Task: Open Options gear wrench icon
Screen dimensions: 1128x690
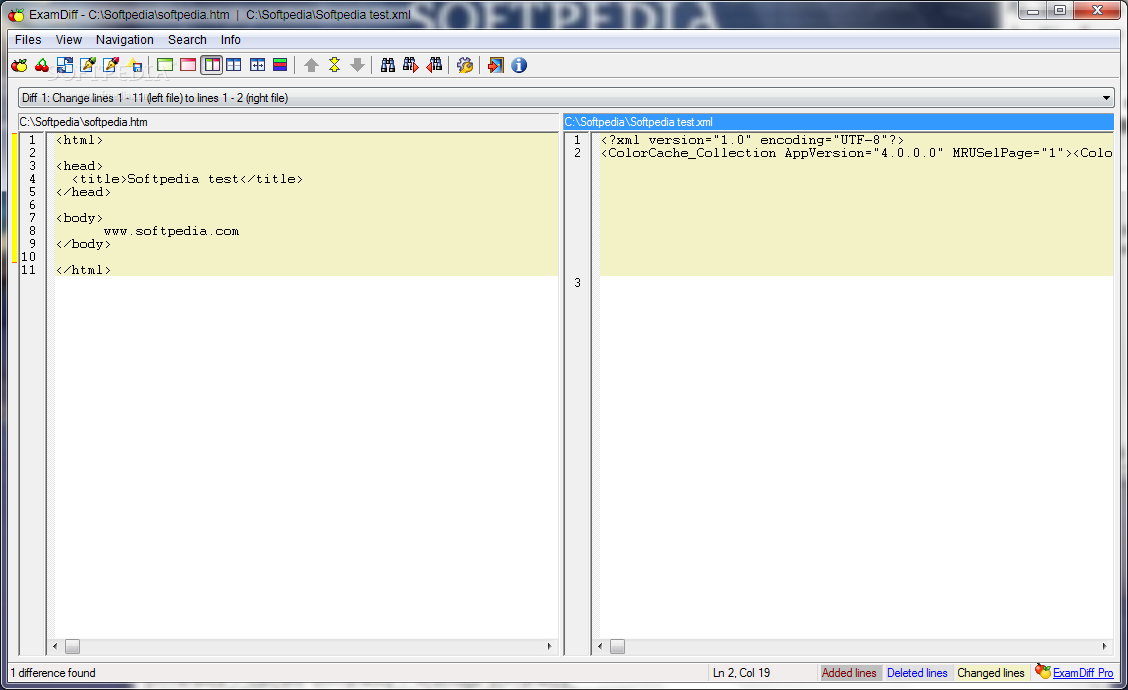Action: point(465,65)
